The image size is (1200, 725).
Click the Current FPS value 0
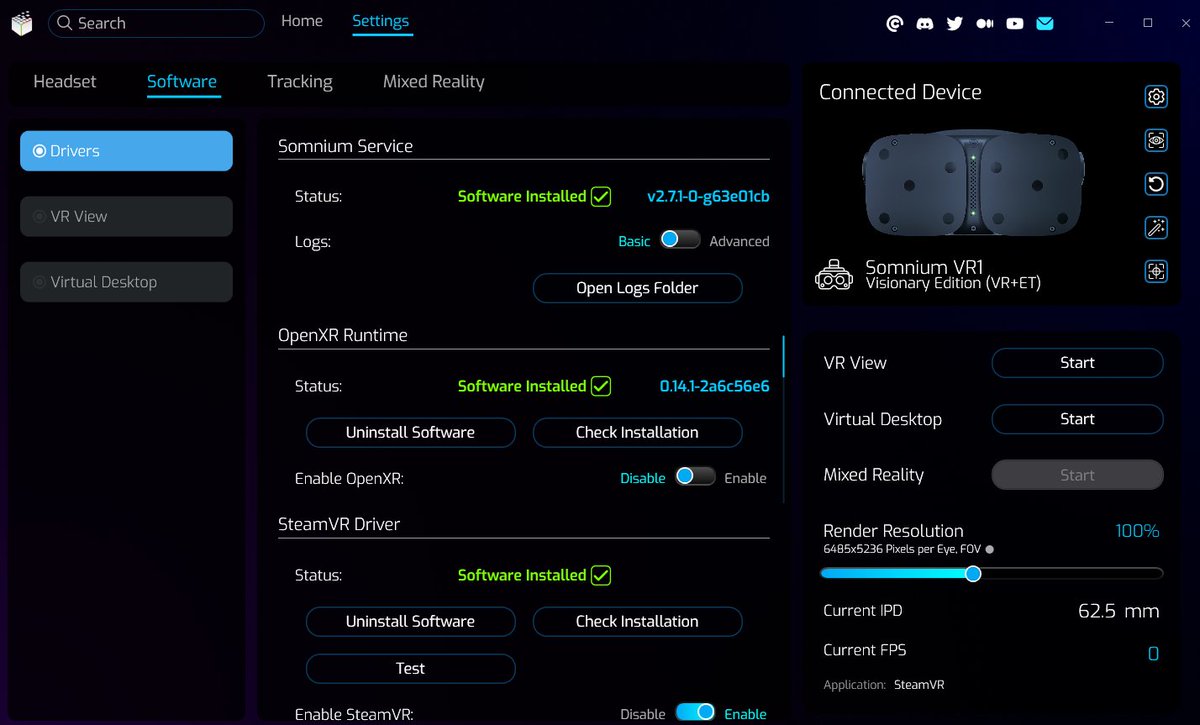pyautogui.click(x=1153, y=654)
